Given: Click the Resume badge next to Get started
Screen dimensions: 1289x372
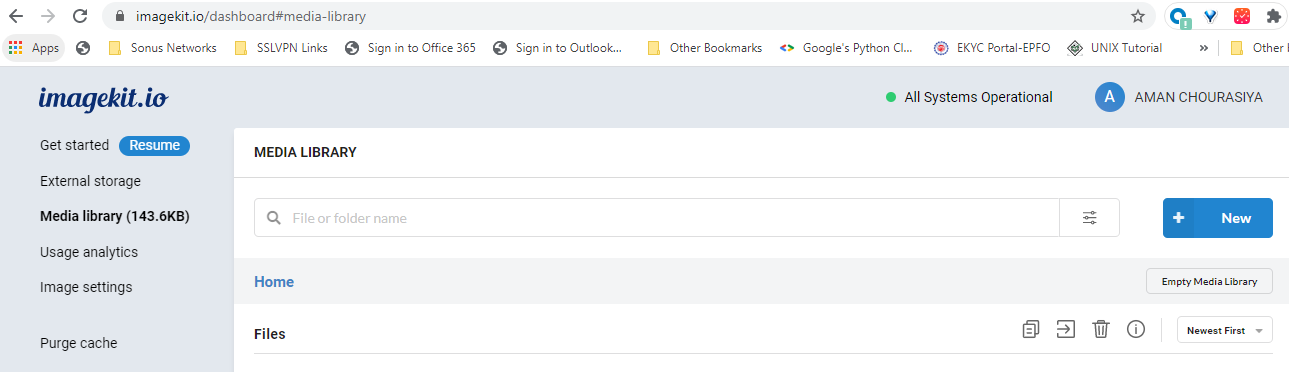Looking at the screenshot, I should coord(154,145).
